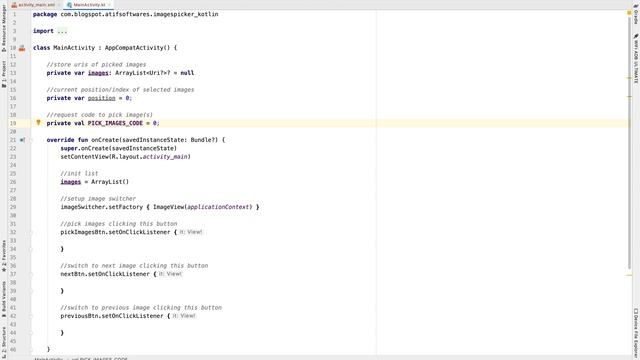Click the warning stripe mark near line 13
This screenshot has width=640, height=360.
629,78
